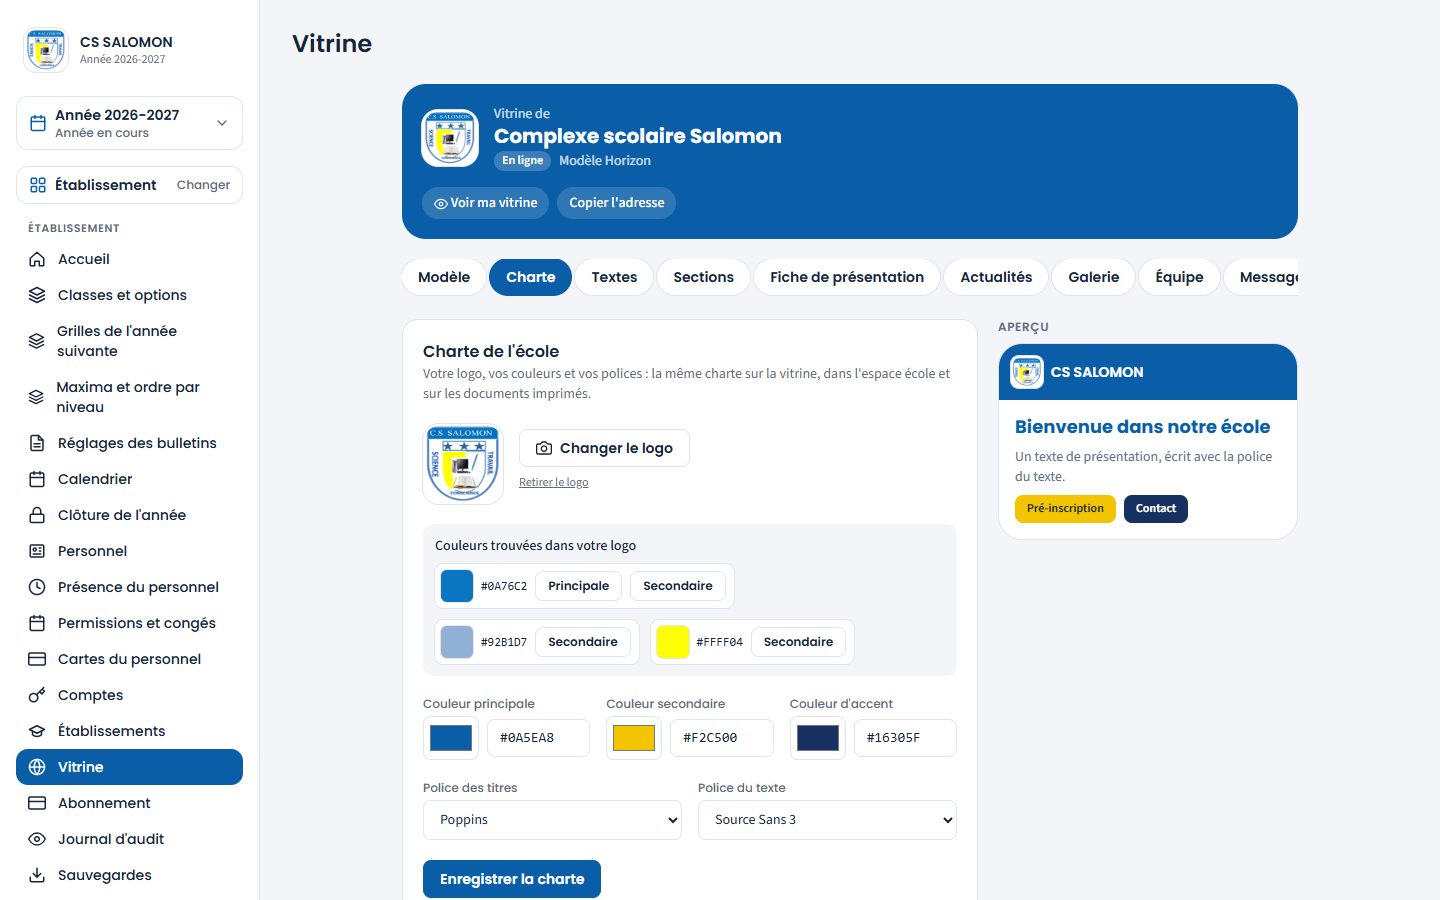
Task: Open the Couleur secondaire yellow color swatch
Action: point(634,738)
